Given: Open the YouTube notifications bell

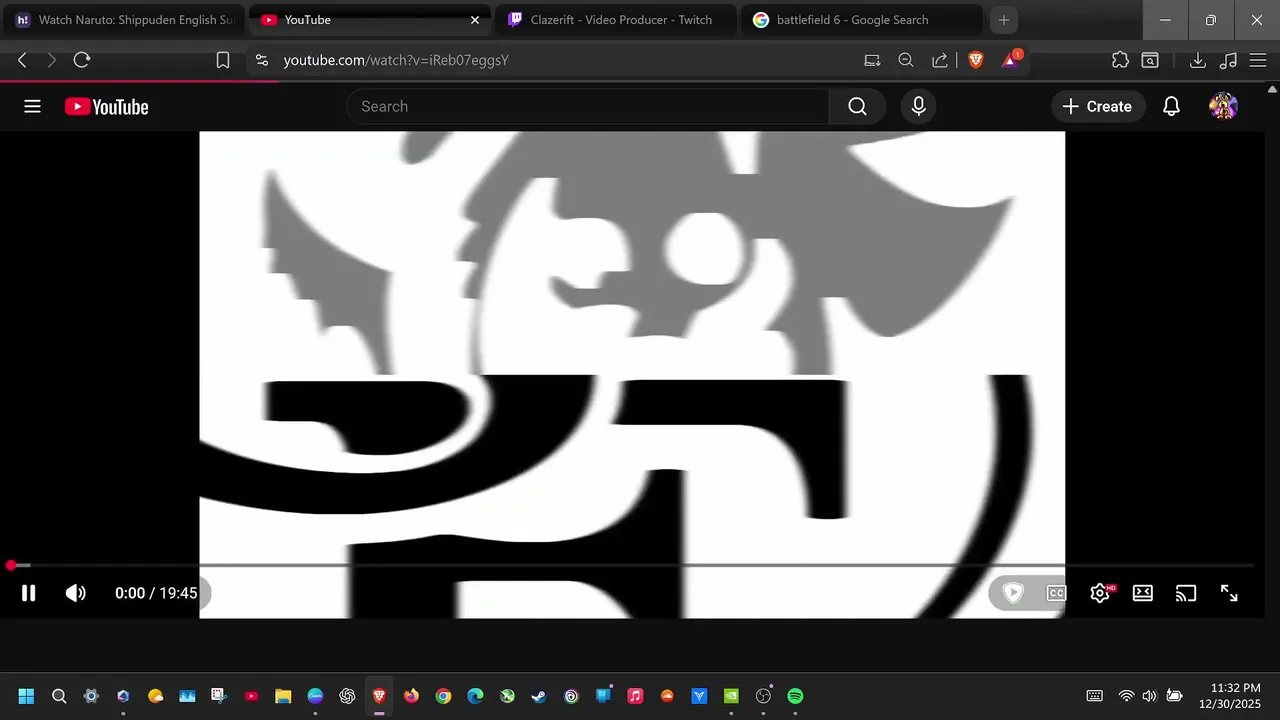Looking at the screenshot, I should [1172, 106].
